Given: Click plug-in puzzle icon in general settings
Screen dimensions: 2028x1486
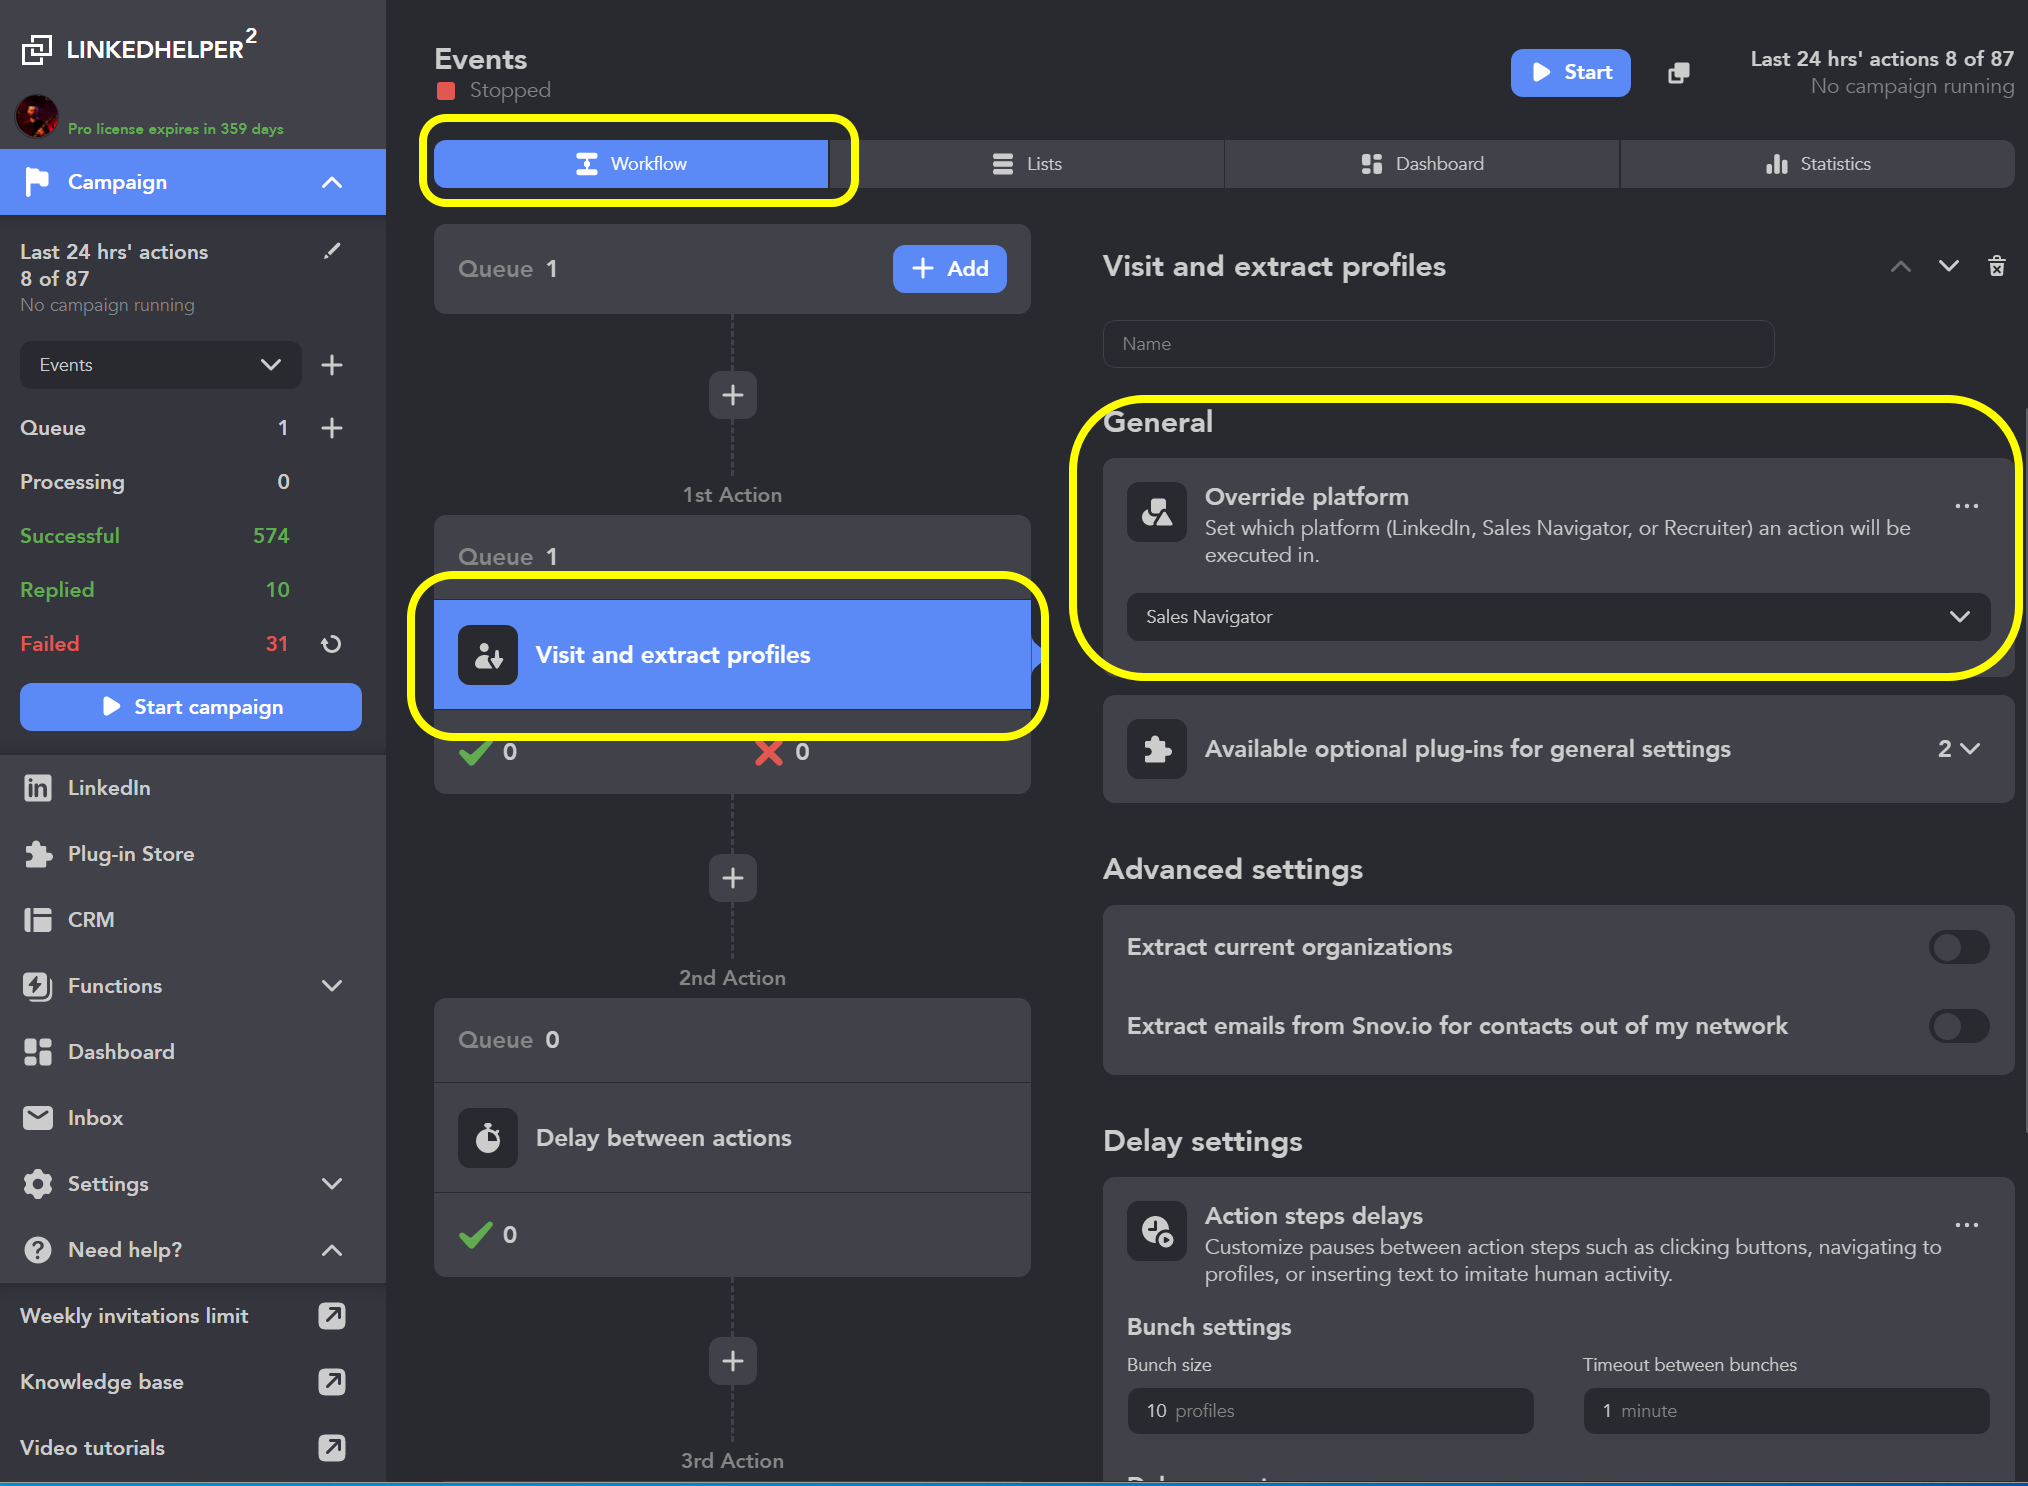Looking at the screenshot, I should (1157, 749).
